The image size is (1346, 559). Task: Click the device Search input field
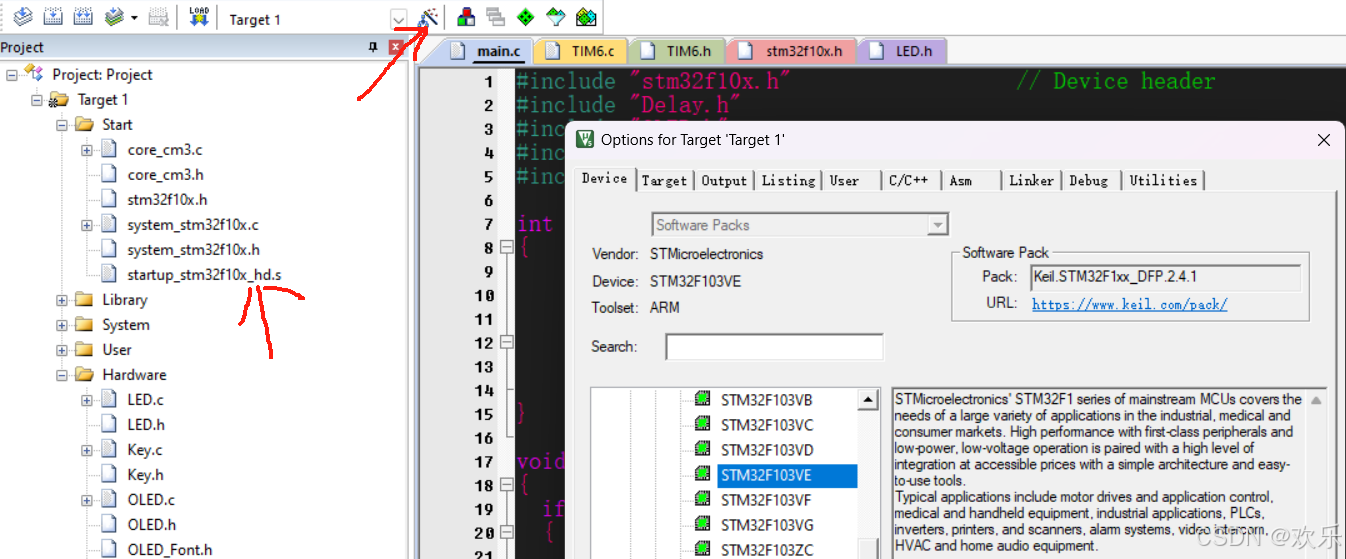(x=774, y=347)
